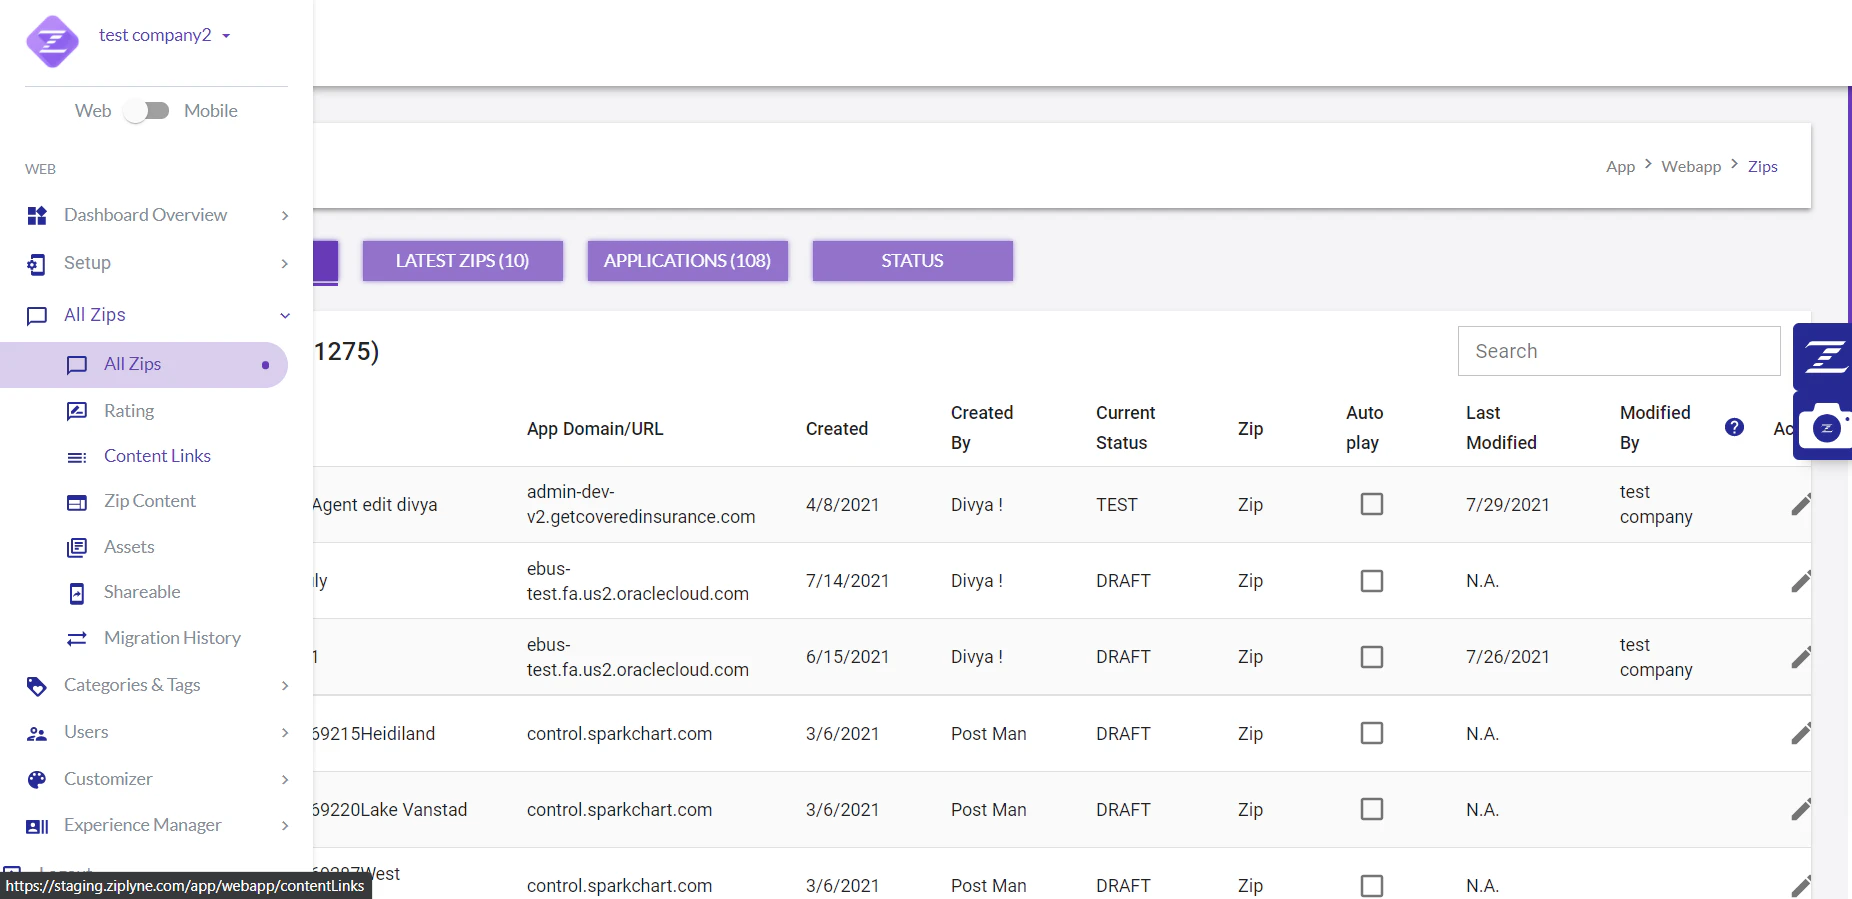Check Auto play in the last visible row
This screenshot has width=1852, height=899.
[1372, 886]
